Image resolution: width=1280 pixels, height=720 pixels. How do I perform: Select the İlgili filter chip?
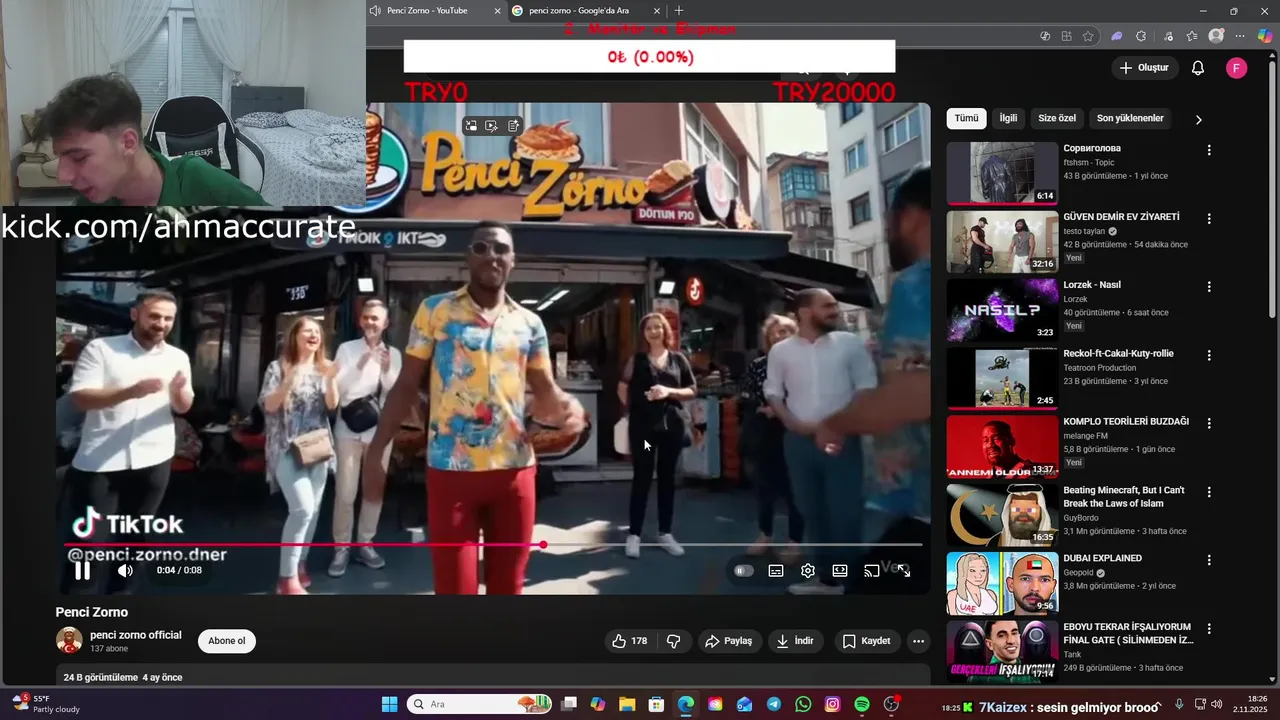(x=1008, y=118)
